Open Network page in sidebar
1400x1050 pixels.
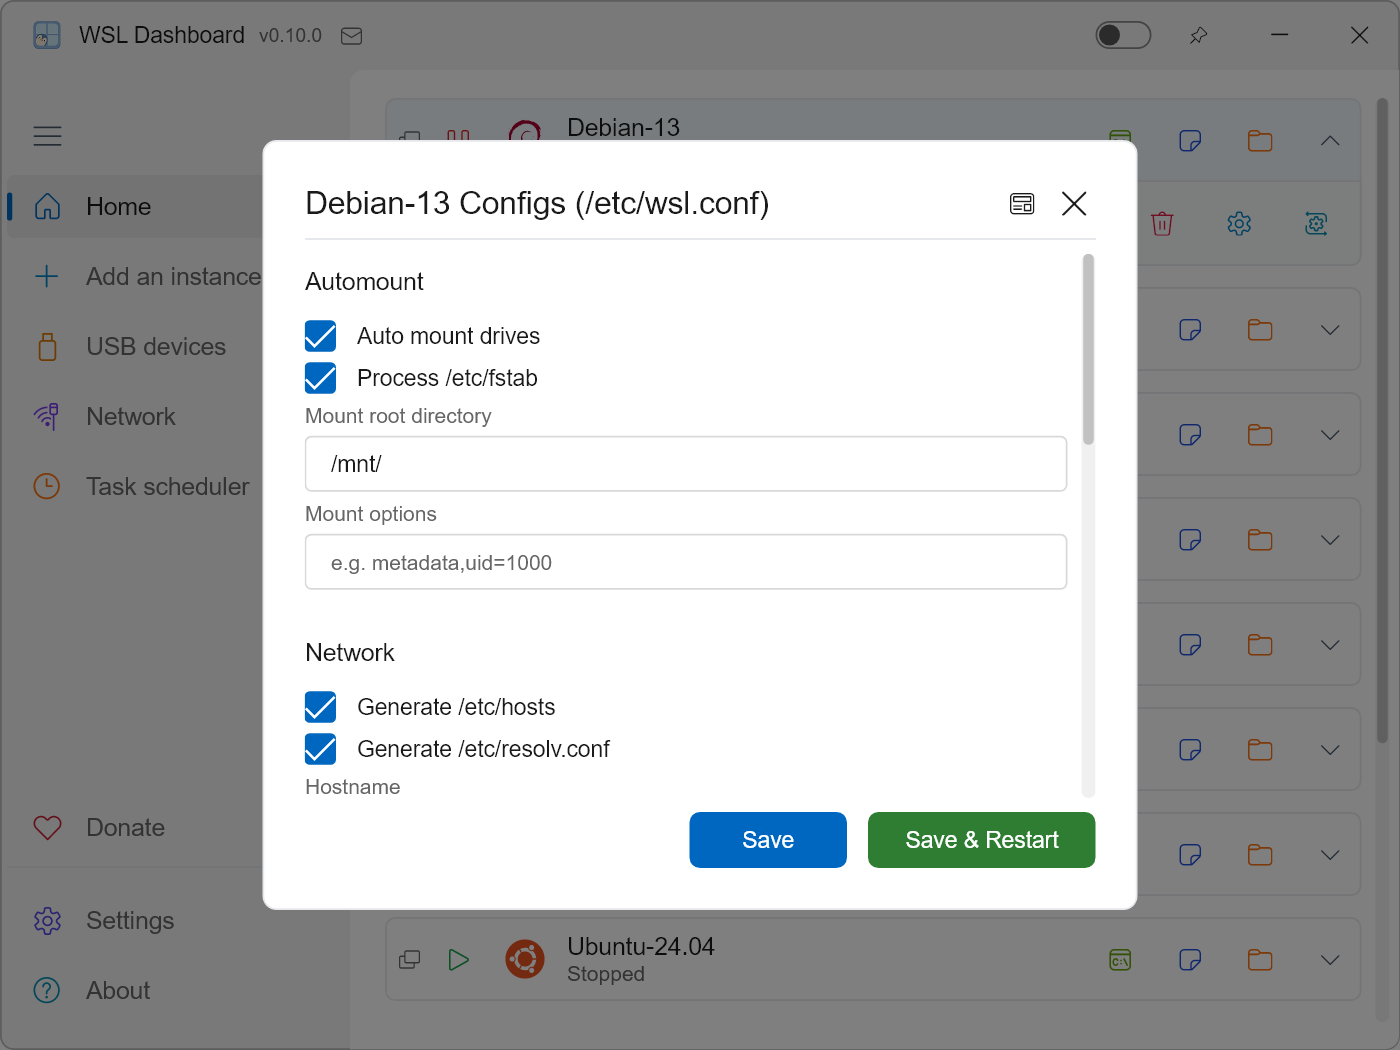(x=135, y=417)
